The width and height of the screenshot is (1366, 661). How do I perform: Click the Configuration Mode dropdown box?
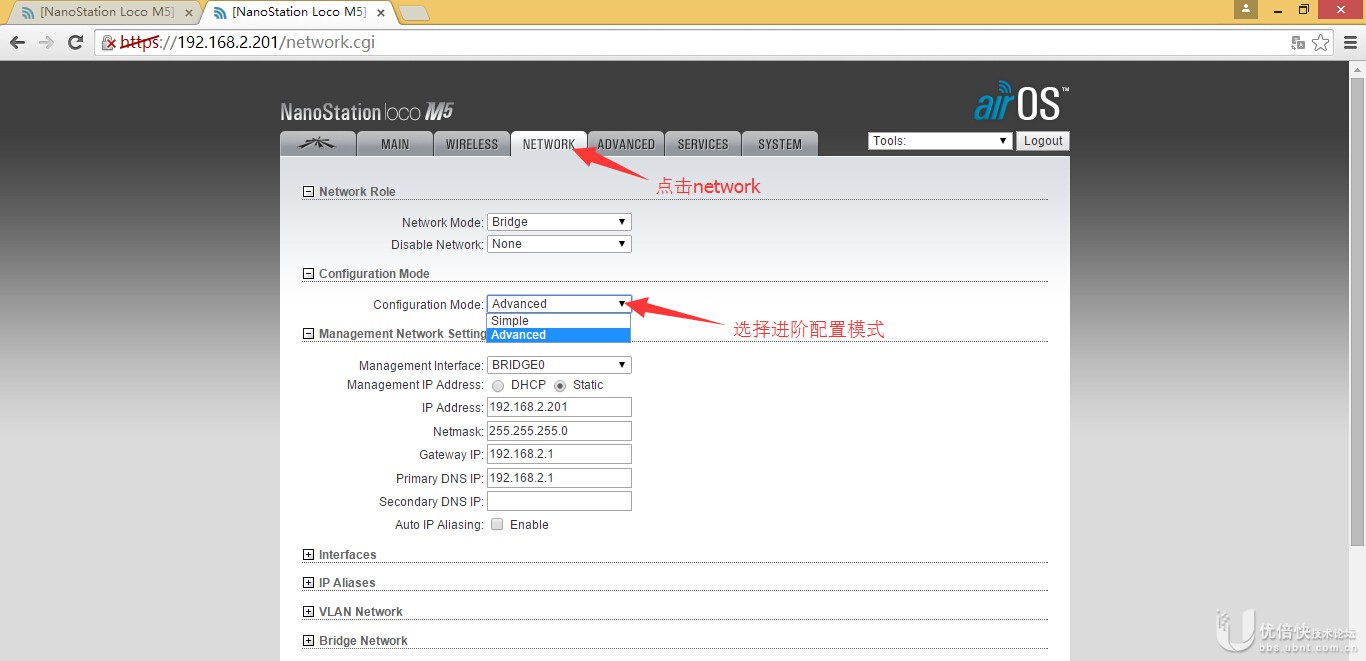pyautogui.click(x=559, y=304)
